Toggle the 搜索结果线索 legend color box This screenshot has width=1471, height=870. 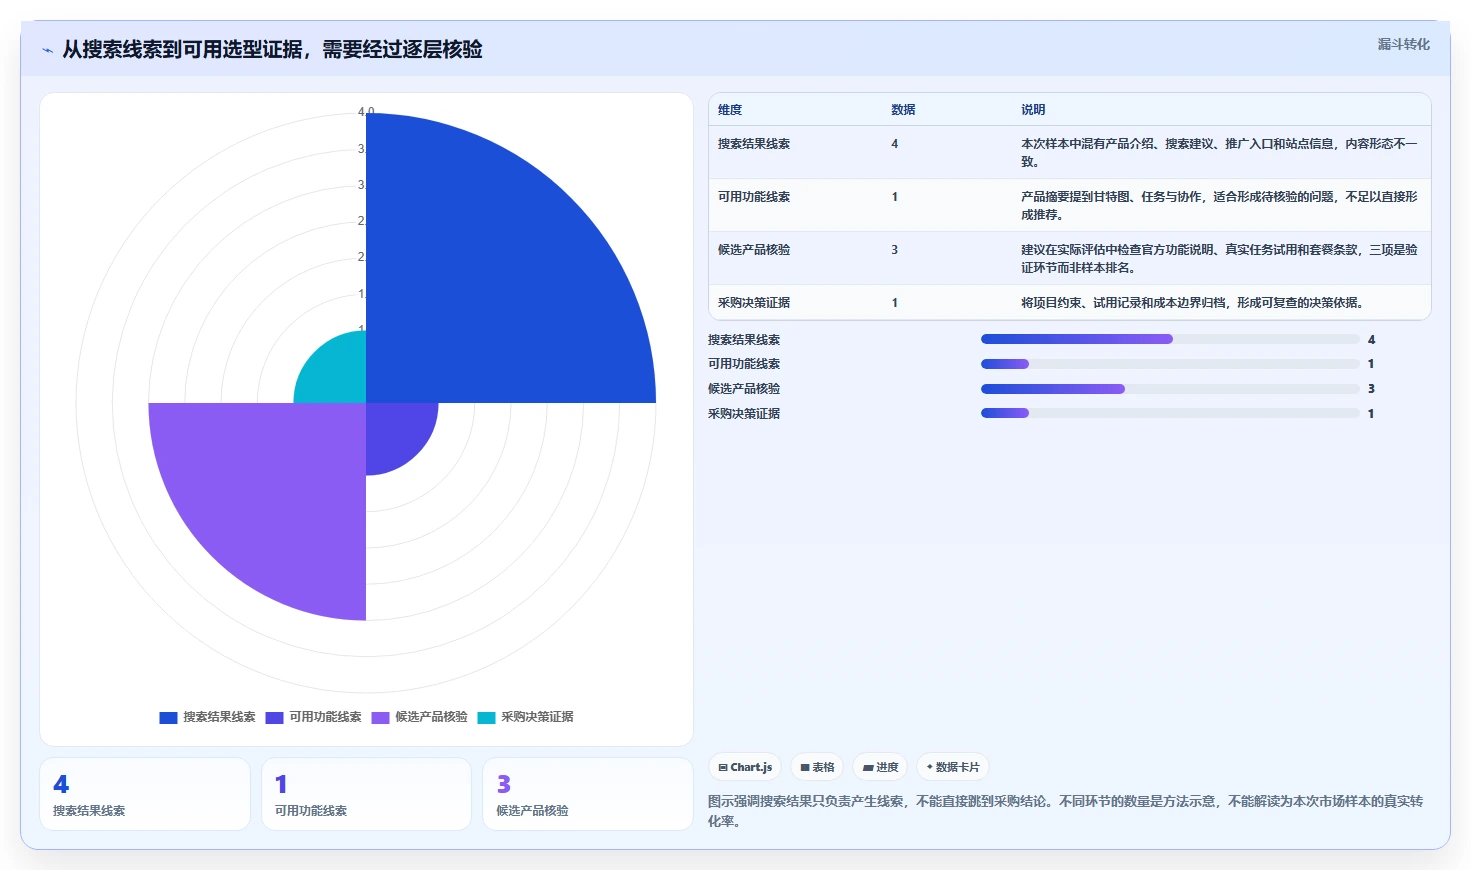(168, 717)
